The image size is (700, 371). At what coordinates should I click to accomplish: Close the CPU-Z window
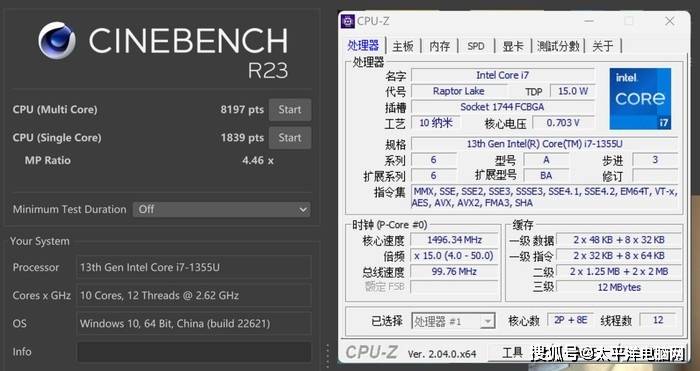pos(670,21)
